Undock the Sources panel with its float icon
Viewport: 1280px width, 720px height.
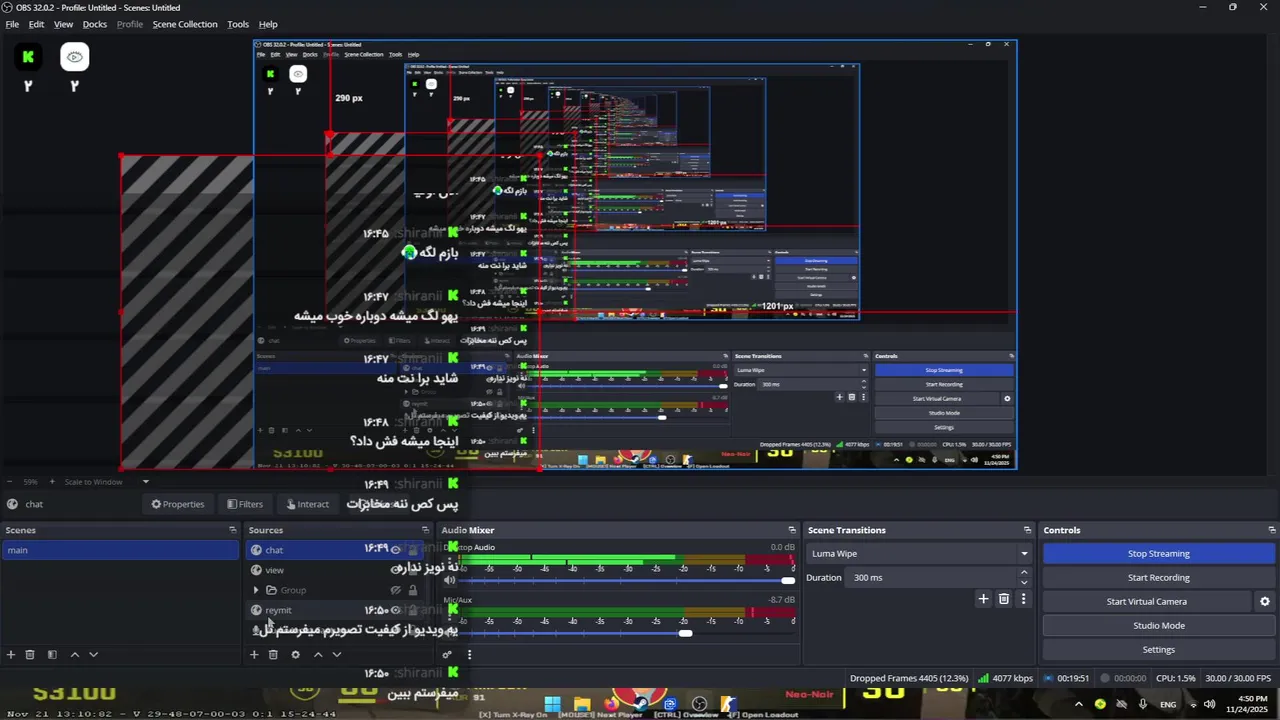(426, 530)
